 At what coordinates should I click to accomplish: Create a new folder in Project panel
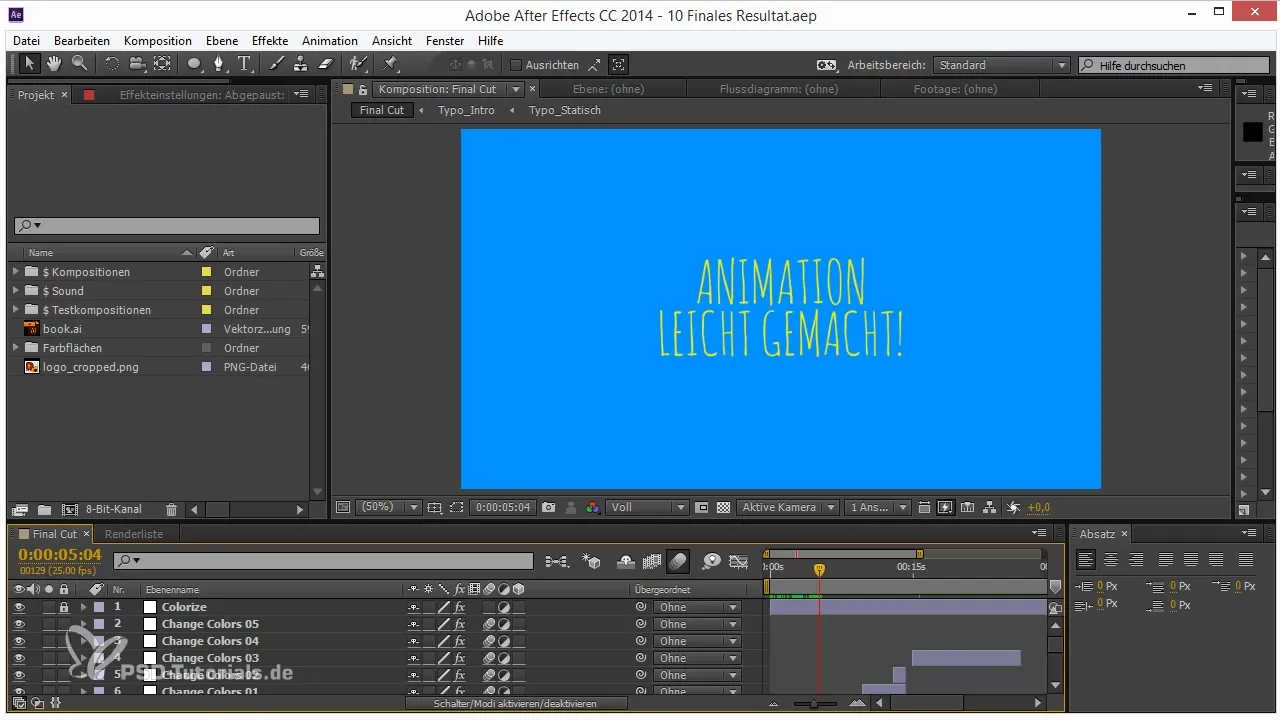point(44,509)
